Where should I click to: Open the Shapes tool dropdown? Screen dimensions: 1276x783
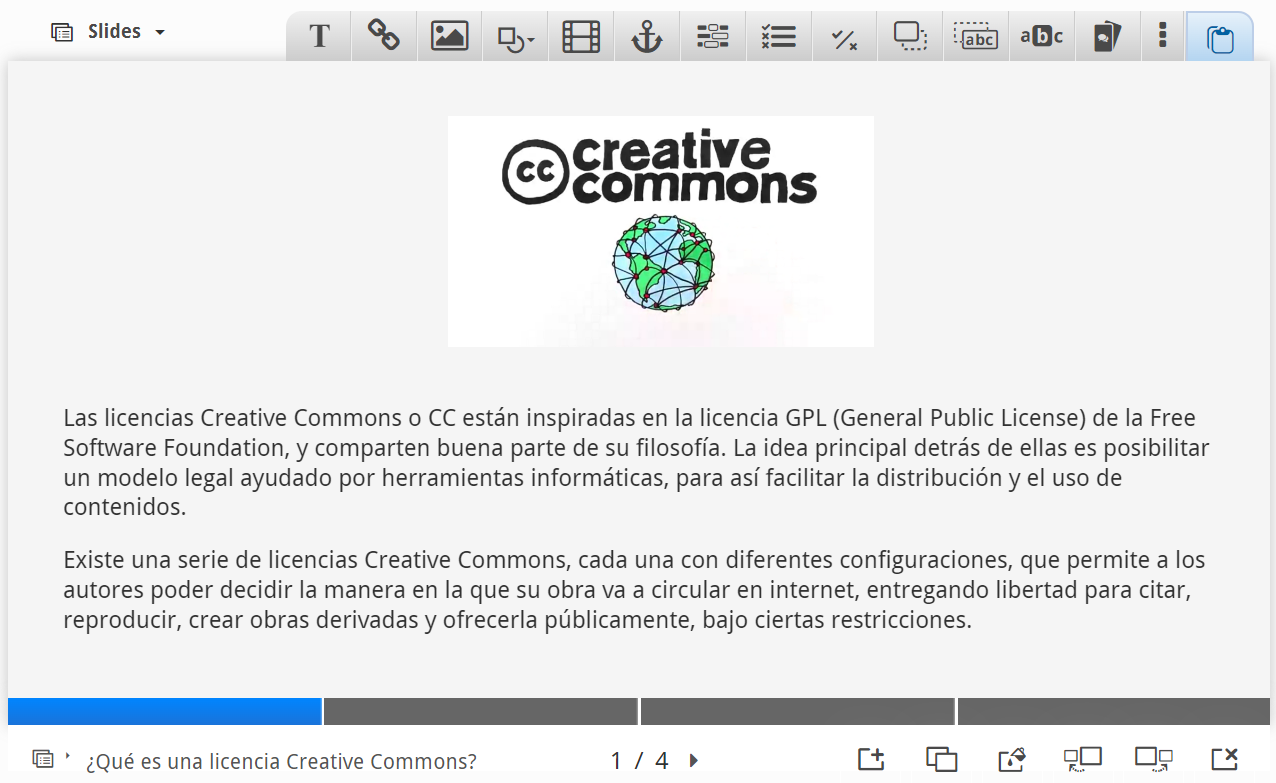[515, 37]
